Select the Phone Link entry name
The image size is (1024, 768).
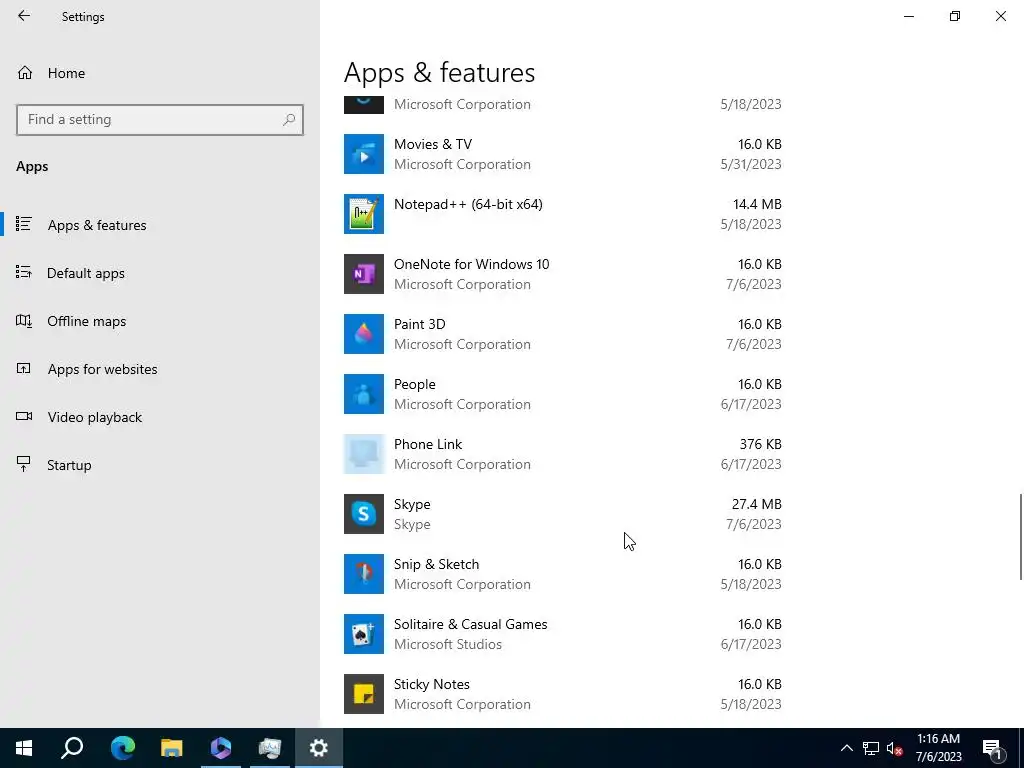[x=428, y=444]
